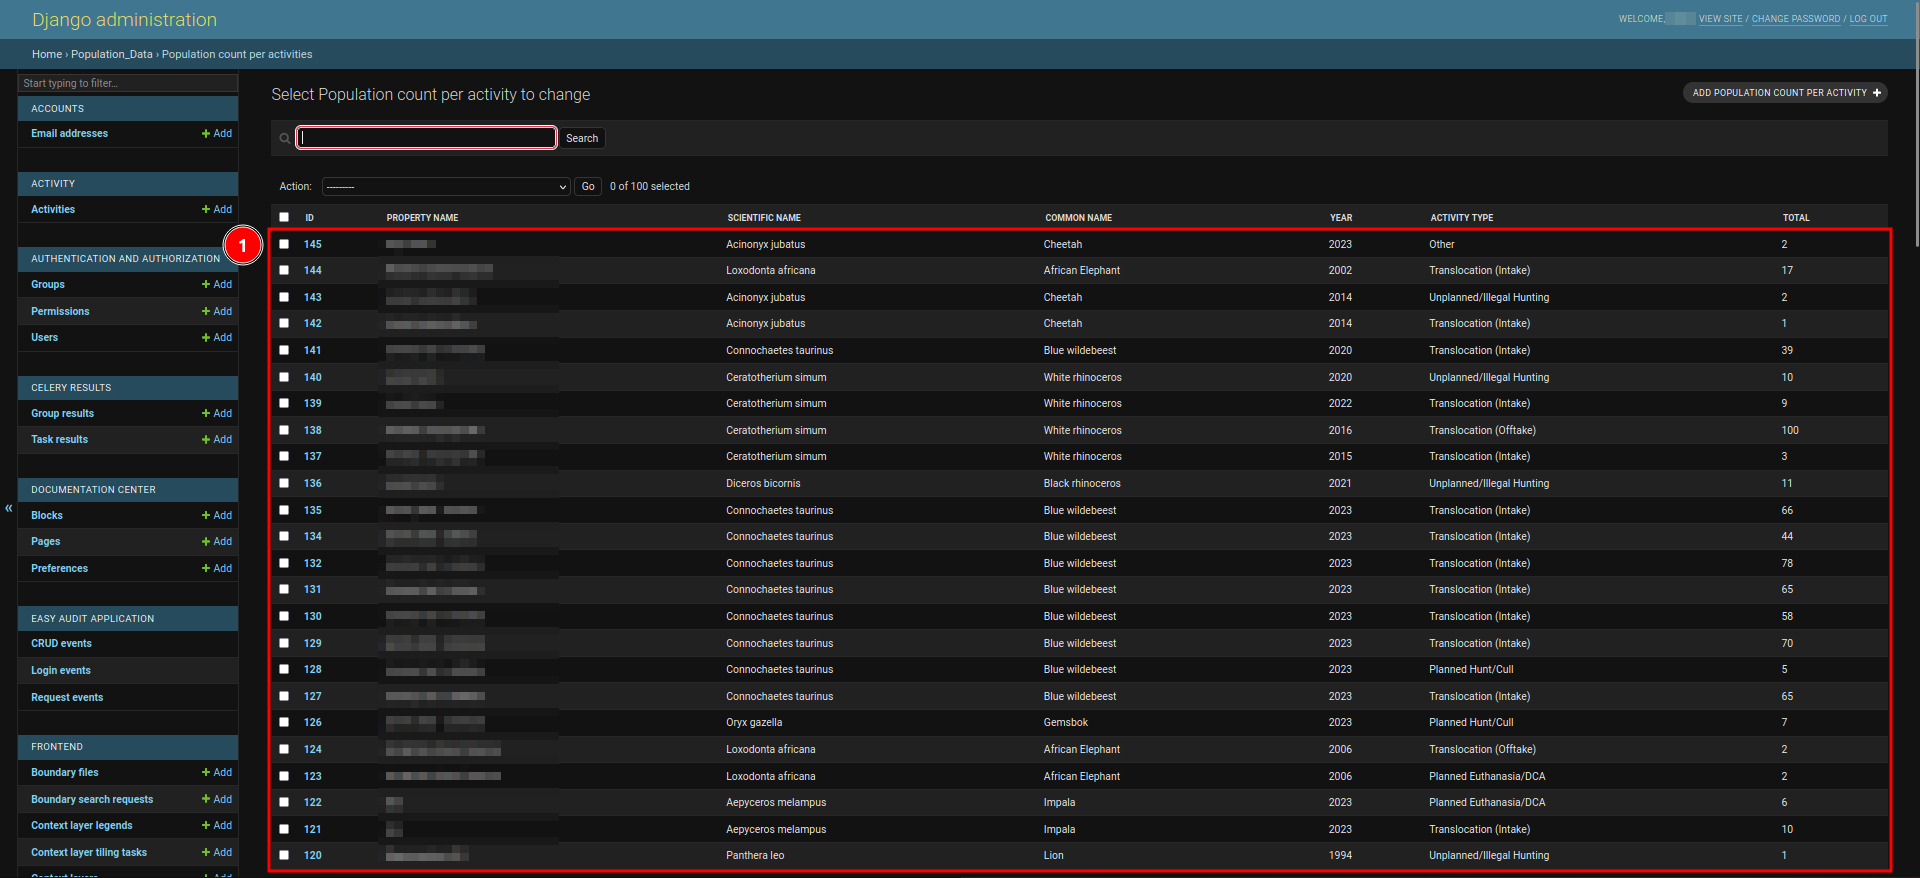Click Add icon next to Email addresses
The height and width of the screenshot is (878, 1920).
click(x=216, y=134)
